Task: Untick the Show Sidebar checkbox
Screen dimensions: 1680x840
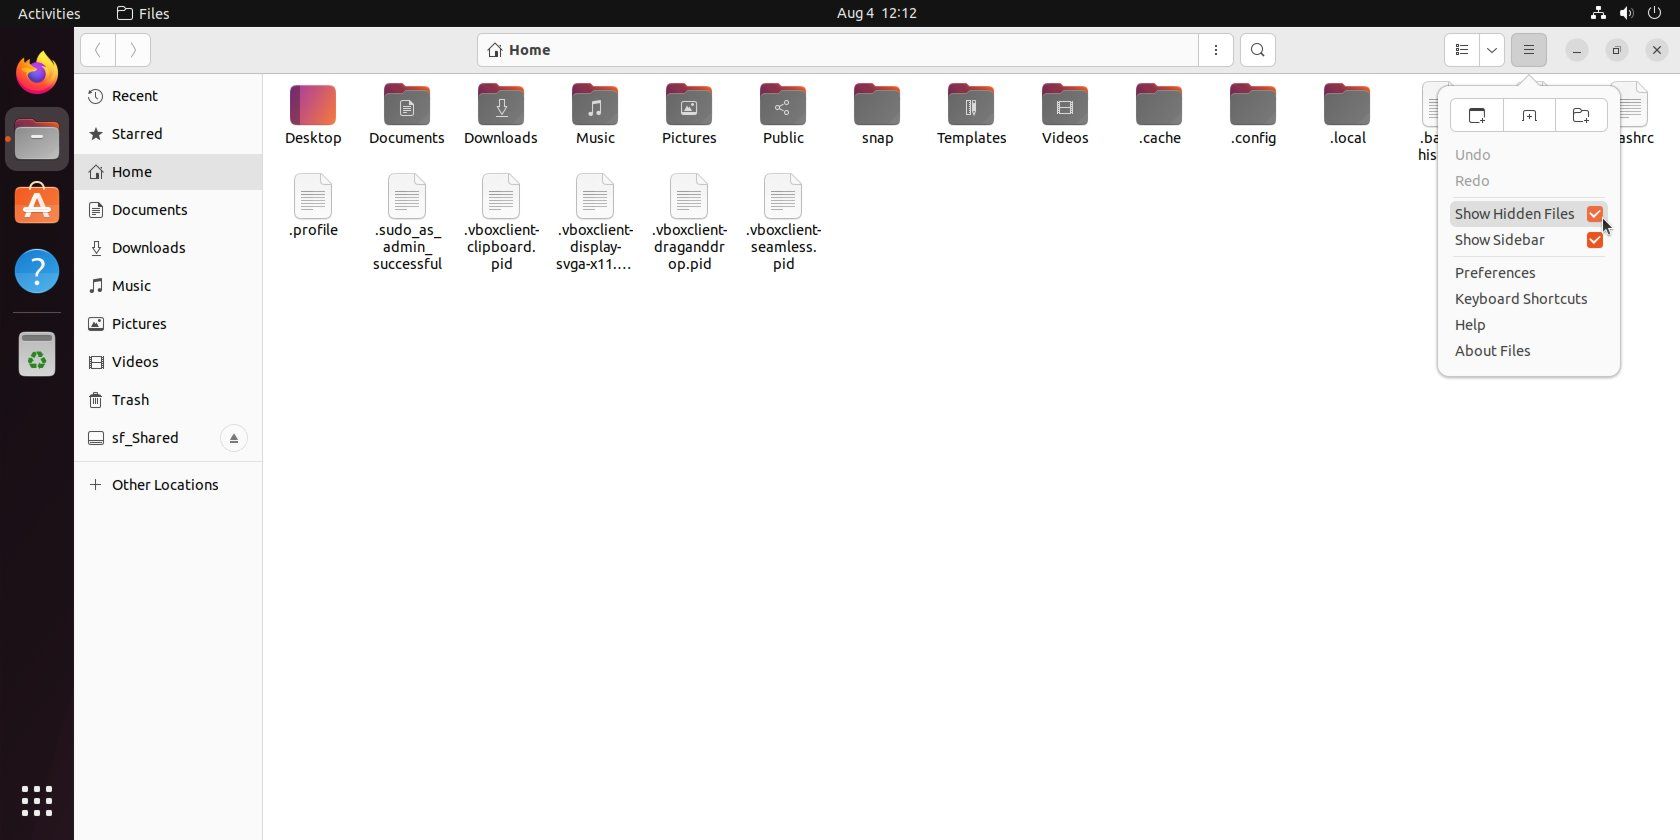Action: (x=1595, y=240)
